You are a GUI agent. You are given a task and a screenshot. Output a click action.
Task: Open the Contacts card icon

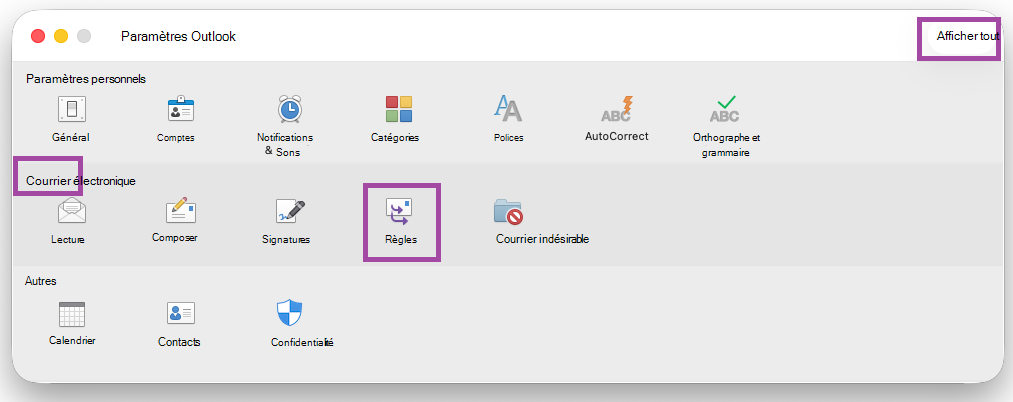click(181, 313)
